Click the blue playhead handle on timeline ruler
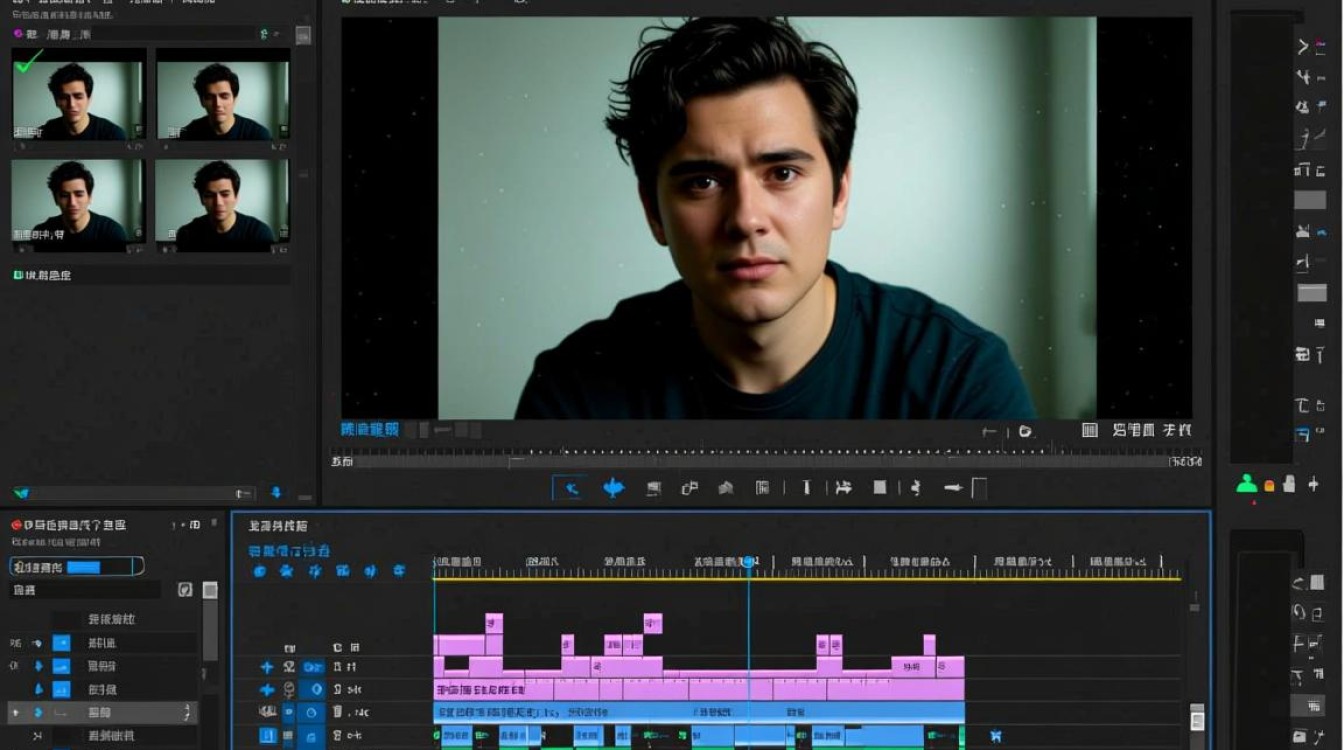The width and height of the screenshot is (1344, 750). click(748, 563)
